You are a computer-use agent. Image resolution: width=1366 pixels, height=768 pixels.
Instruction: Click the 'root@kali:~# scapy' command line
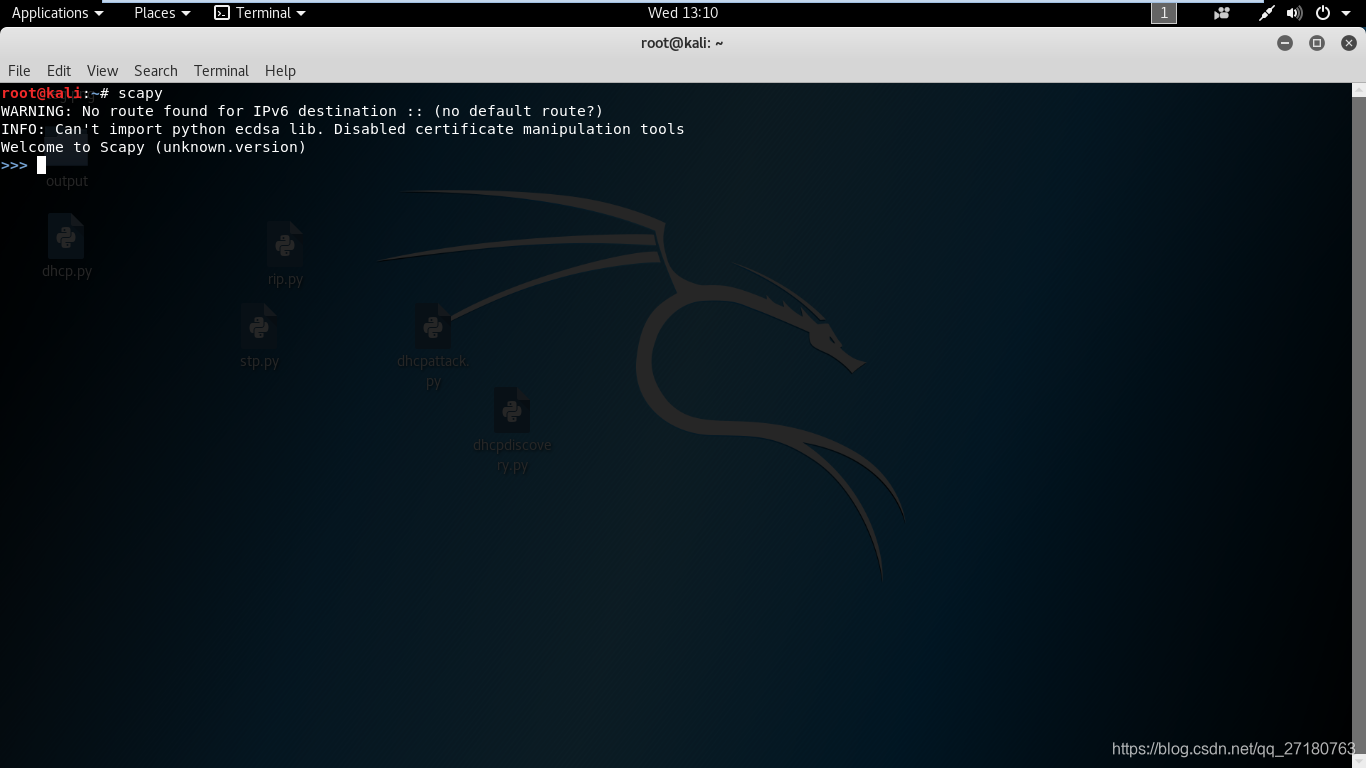(82, 93)
